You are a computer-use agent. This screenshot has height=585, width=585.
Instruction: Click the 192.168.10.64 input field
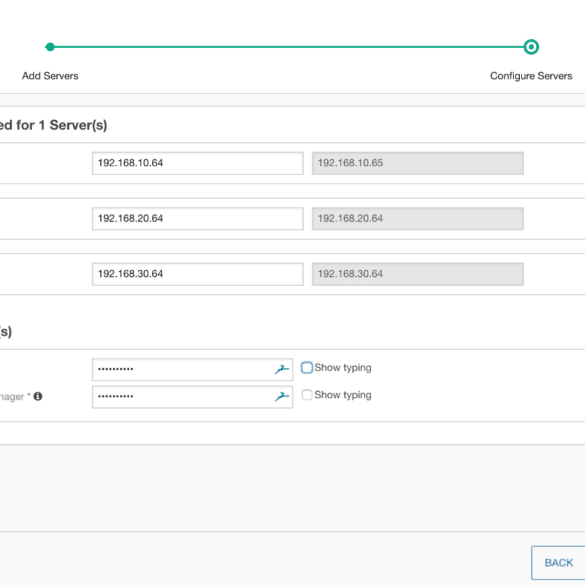click(x=198, y=163)
